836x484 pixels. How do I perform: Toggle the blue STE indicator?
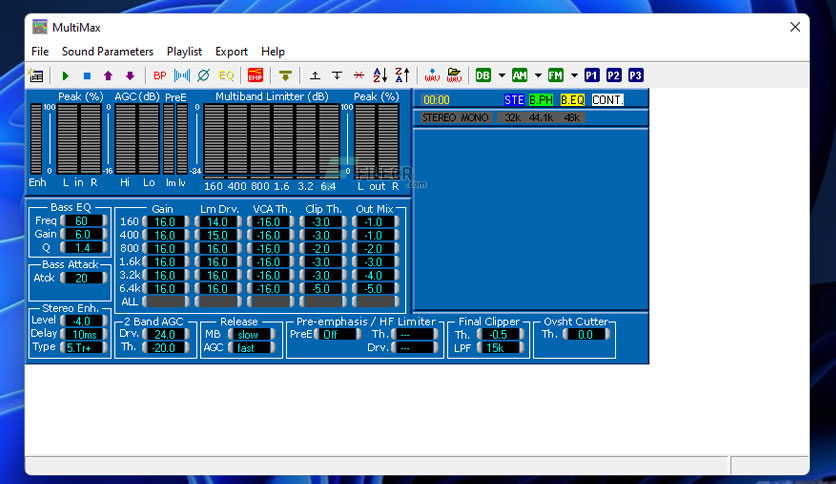[514, 100]
